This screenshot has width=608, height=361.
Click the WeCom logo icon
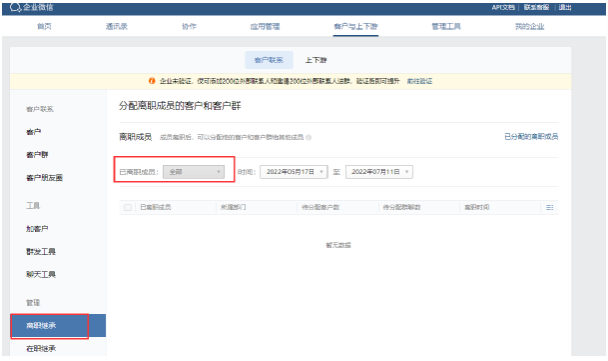15,7
